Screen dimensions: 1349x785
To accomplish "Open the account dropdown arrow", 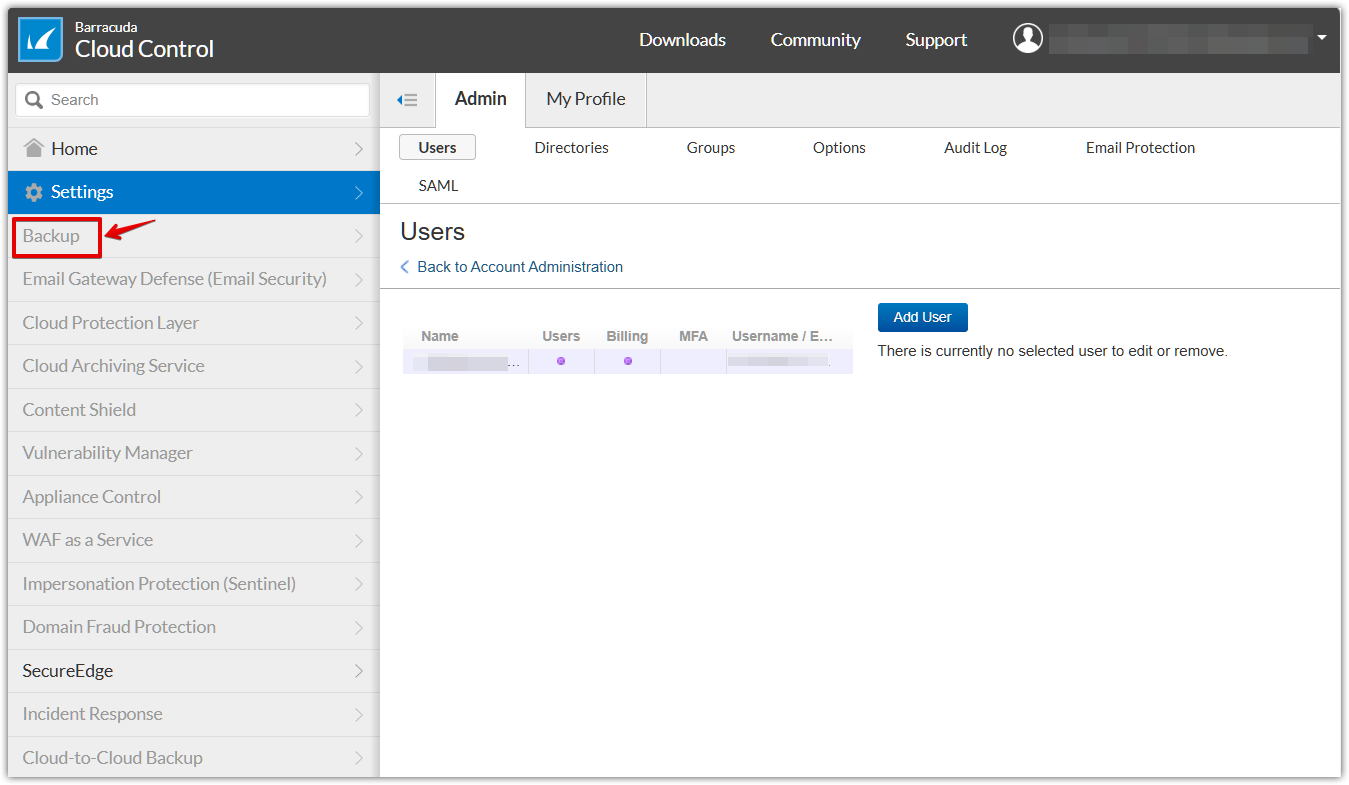I will point(1322,38).
